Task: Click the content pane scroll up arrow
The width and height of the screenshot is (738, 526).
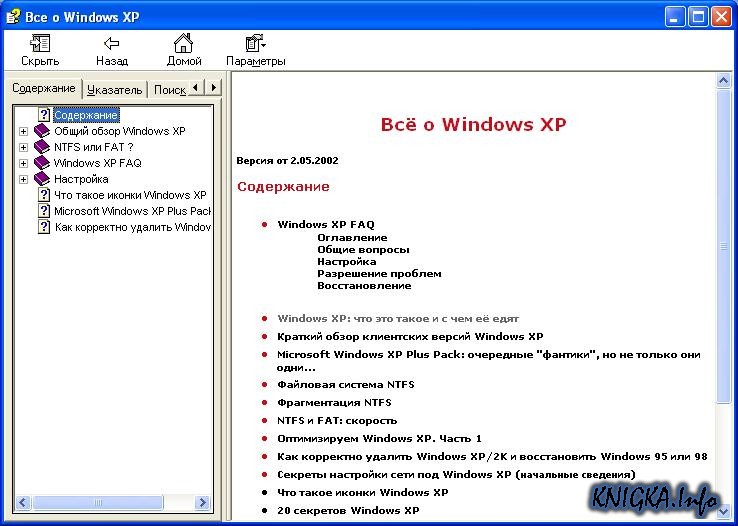Action: (x=723, y=80)
